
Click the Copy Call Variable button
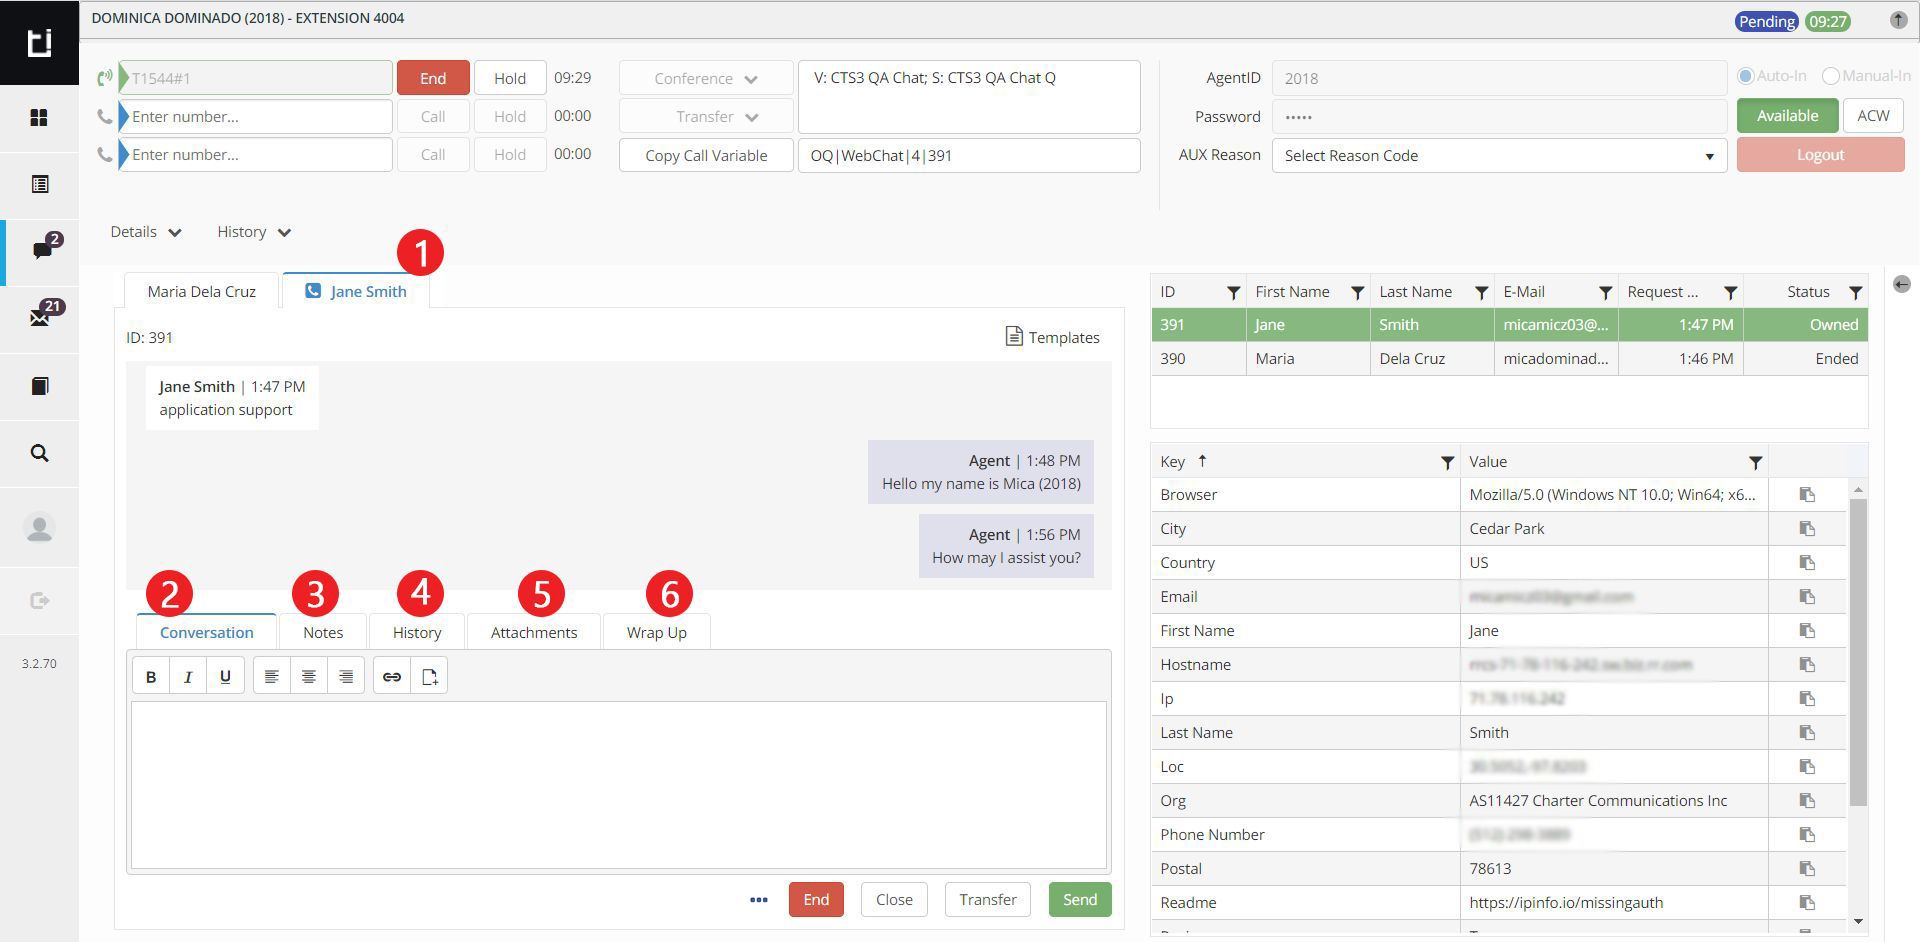pyautogui.click(x=705, y=156)
